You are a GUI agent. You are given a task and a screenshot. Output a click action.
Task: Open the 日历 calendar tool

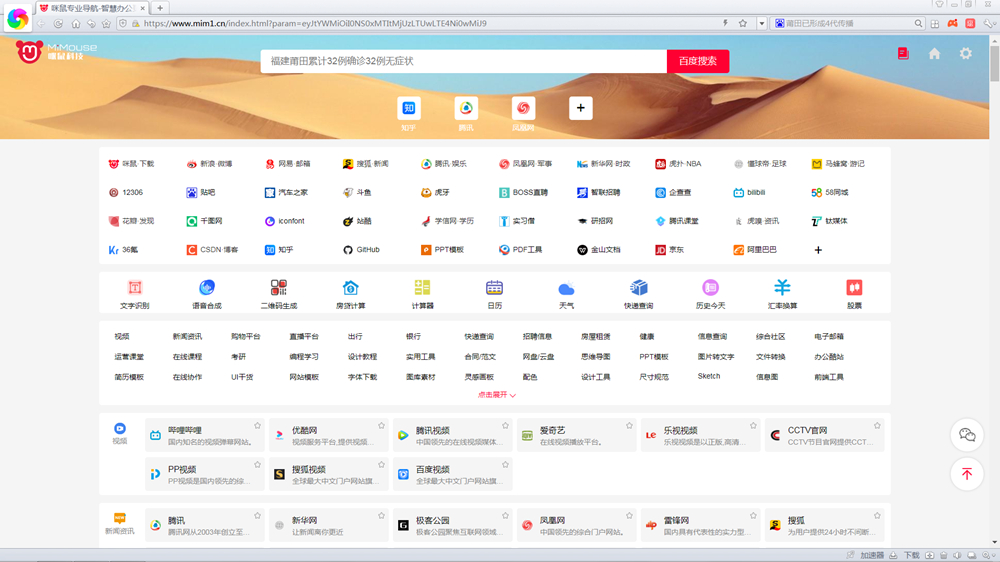[x=494, y=294]
